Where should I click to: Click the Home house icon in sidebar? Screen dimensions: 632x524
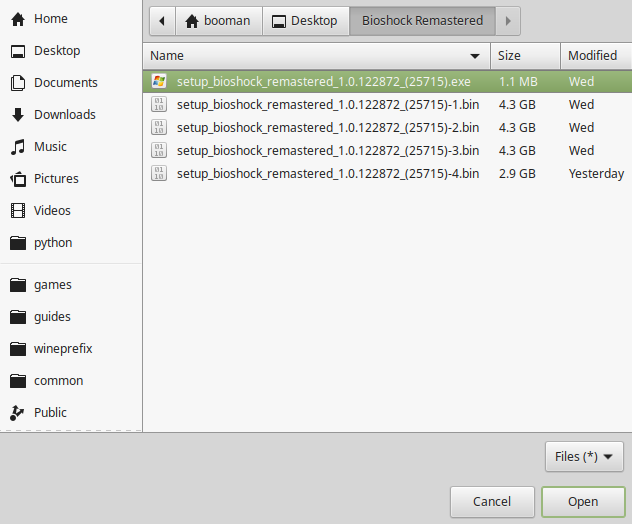[x=18, y=19]
